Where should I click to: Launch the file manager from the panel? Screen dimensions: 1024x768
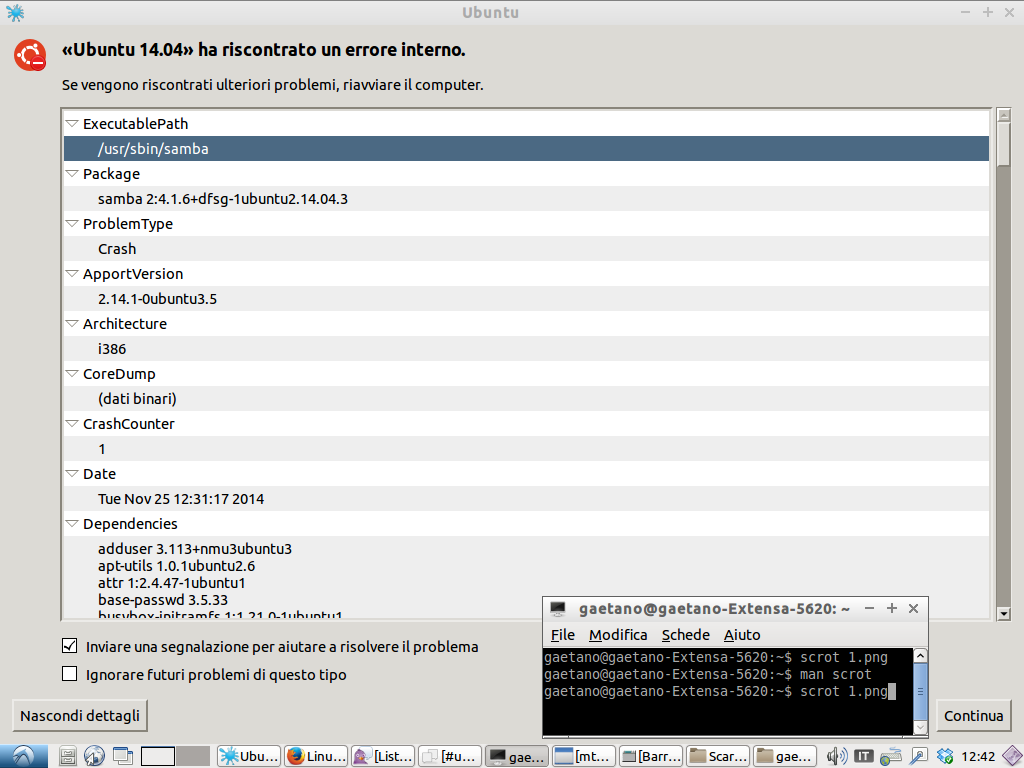(x=68, y=756)
